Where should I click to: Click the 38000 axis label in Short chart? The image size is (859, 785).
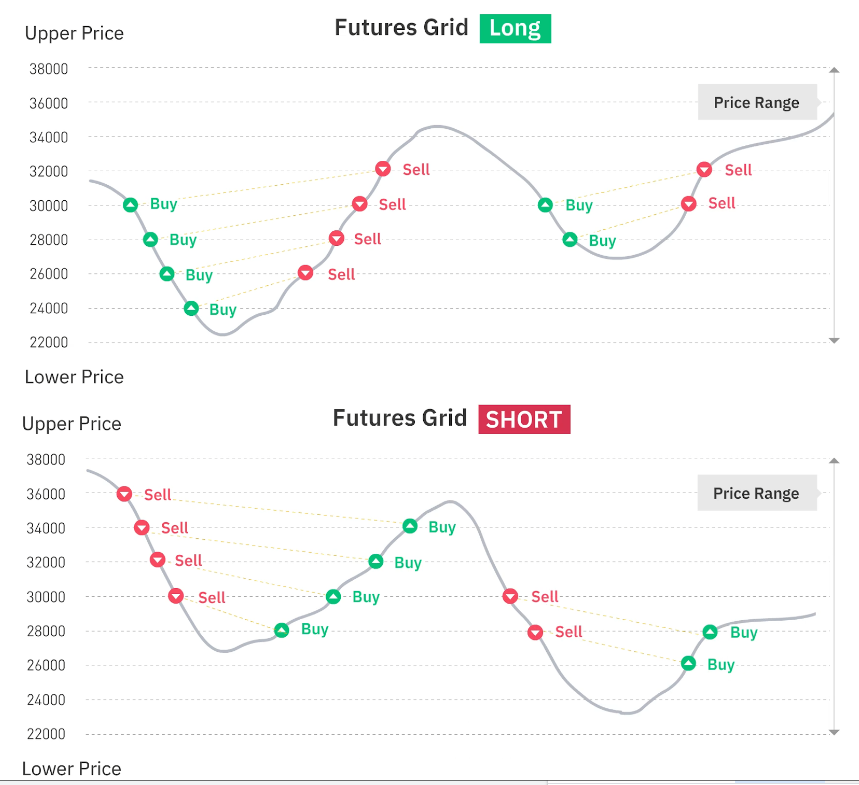[x=46, y=460]
